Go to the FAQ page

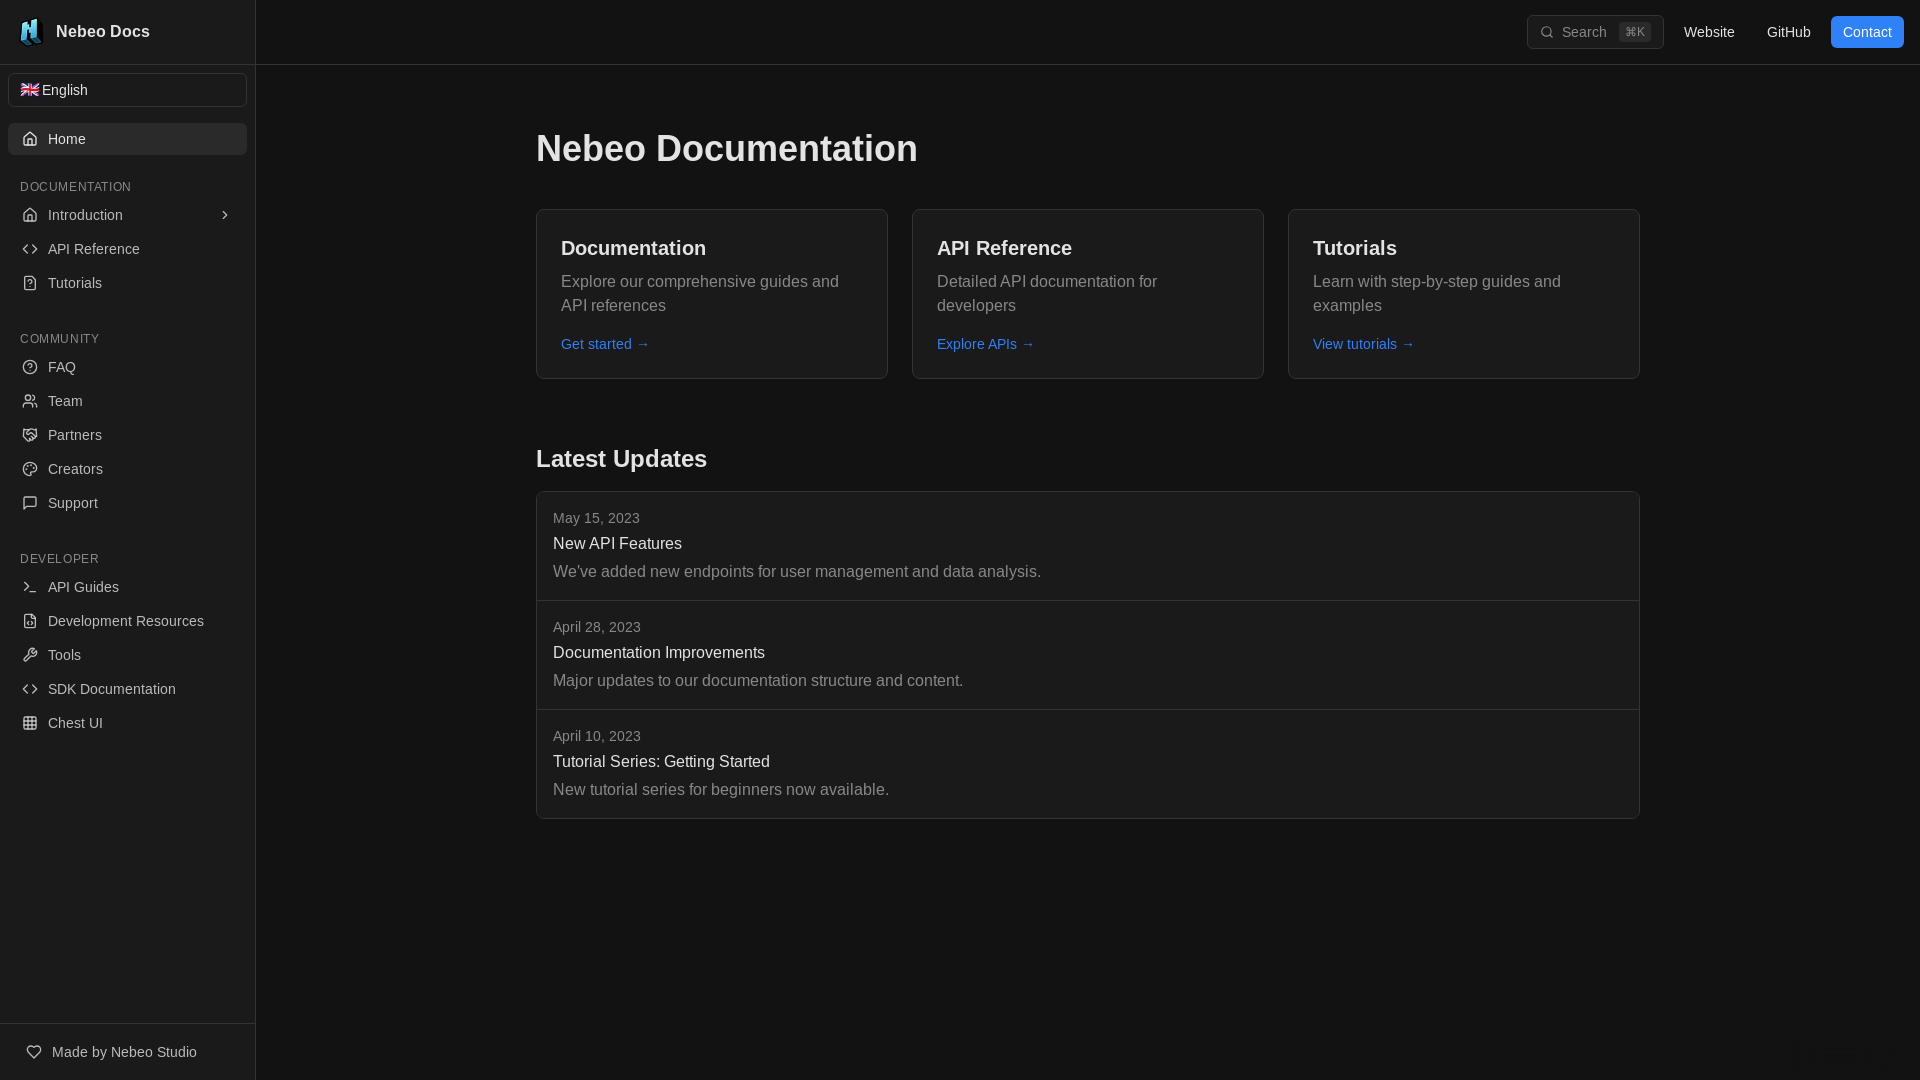(x=127, y=367)
